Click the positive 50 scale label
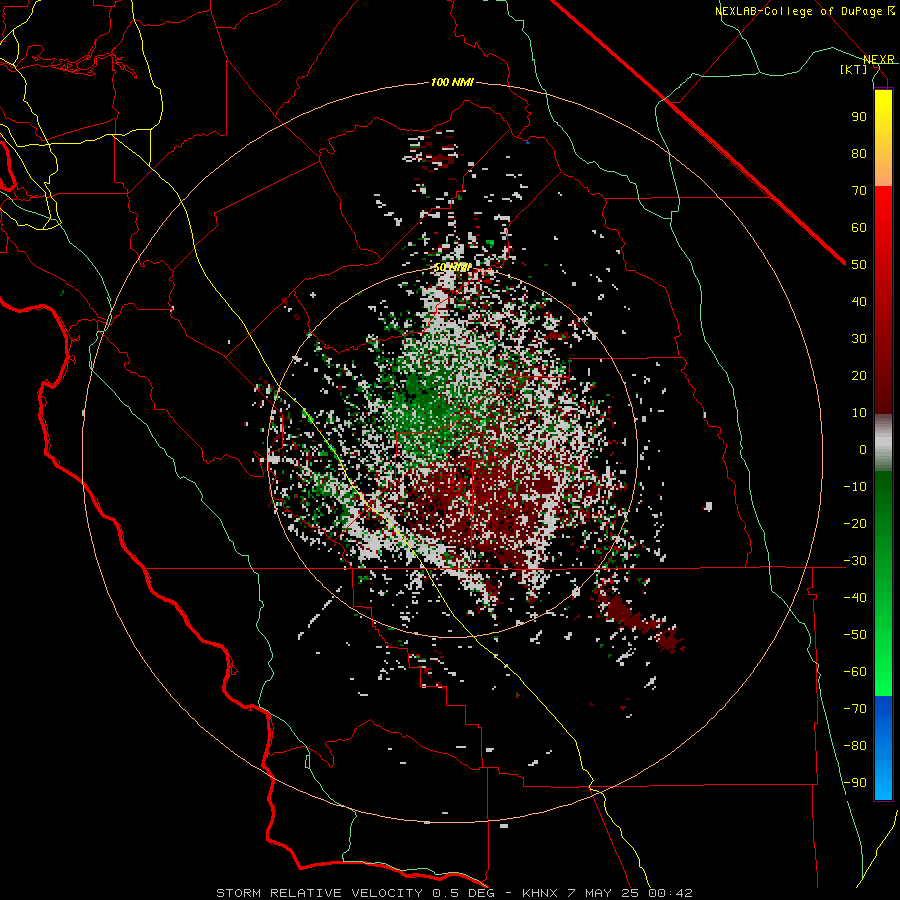900x900 pixels. click(859, 265)
